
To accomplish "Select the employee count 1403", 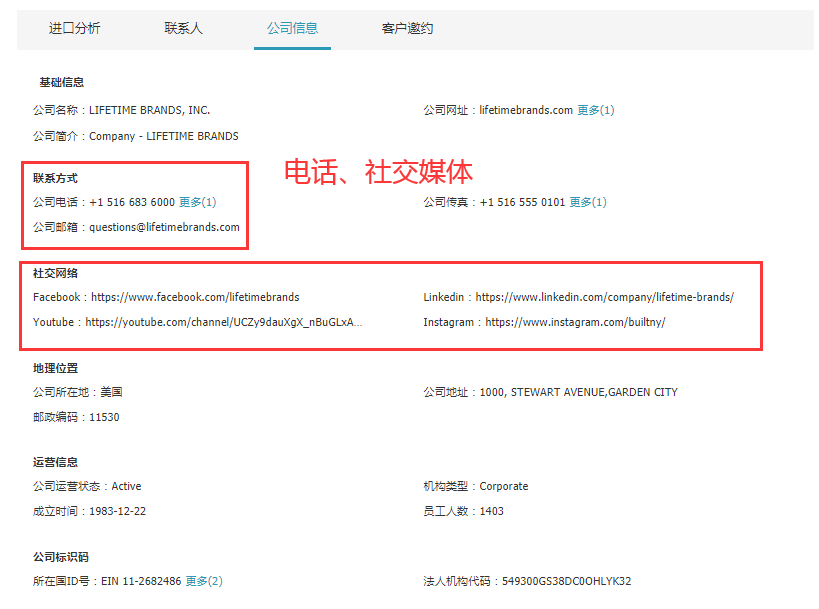I will click(492, 511).
